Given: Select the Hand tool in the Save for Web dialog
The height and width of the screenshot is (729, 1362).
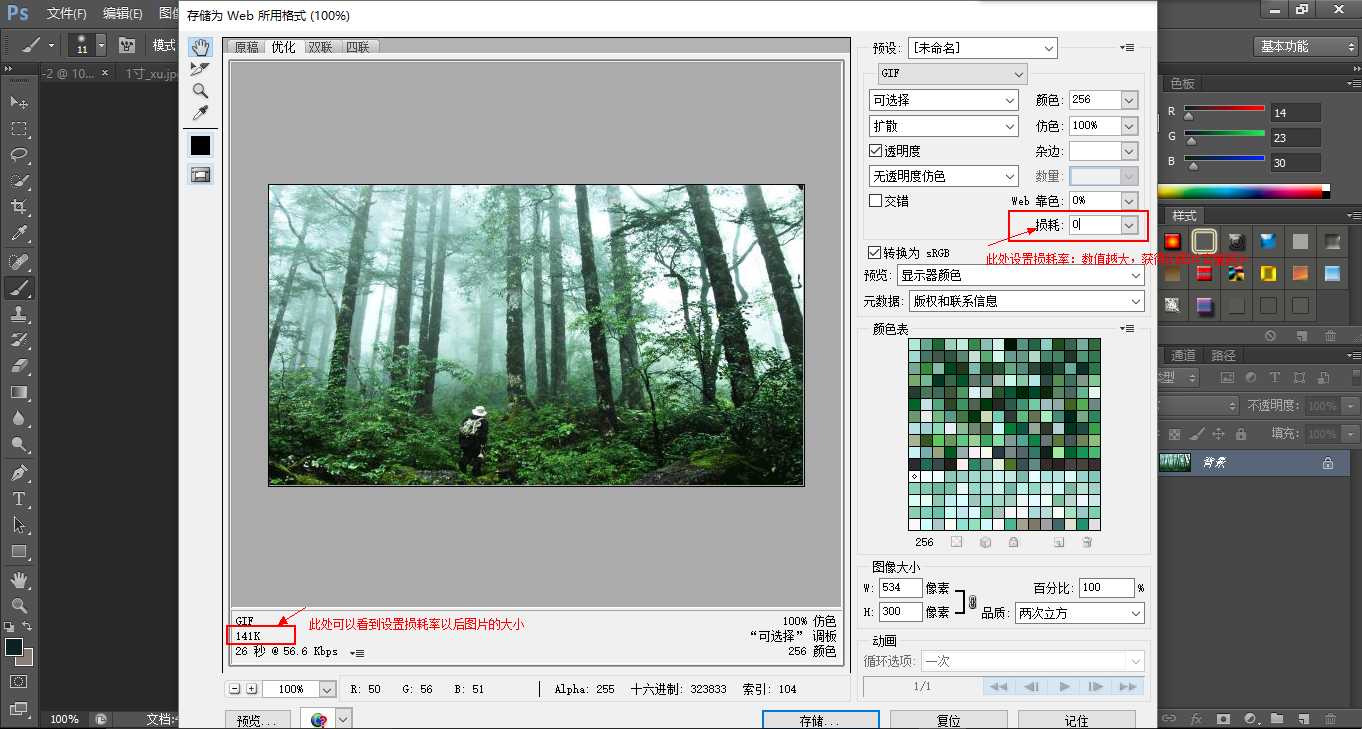Looking at the screenshot, I should [200, 47].
